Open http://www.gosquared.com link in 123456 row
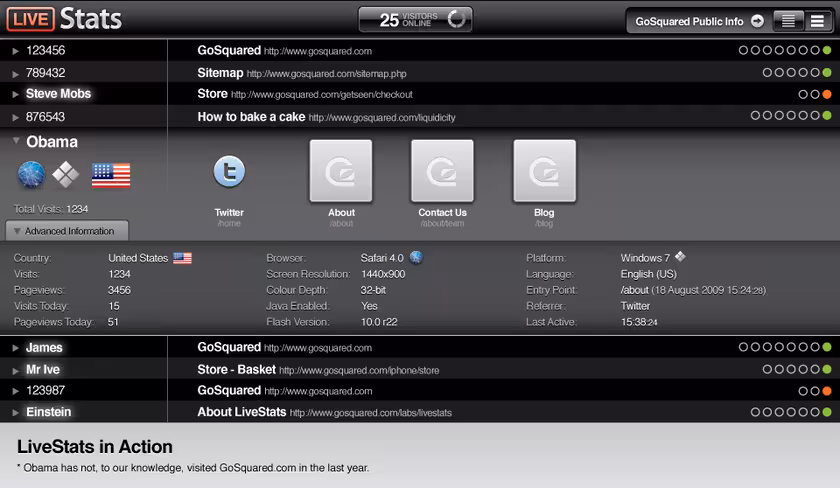Screen dimensions: 840x488 [x=318, y=51]
